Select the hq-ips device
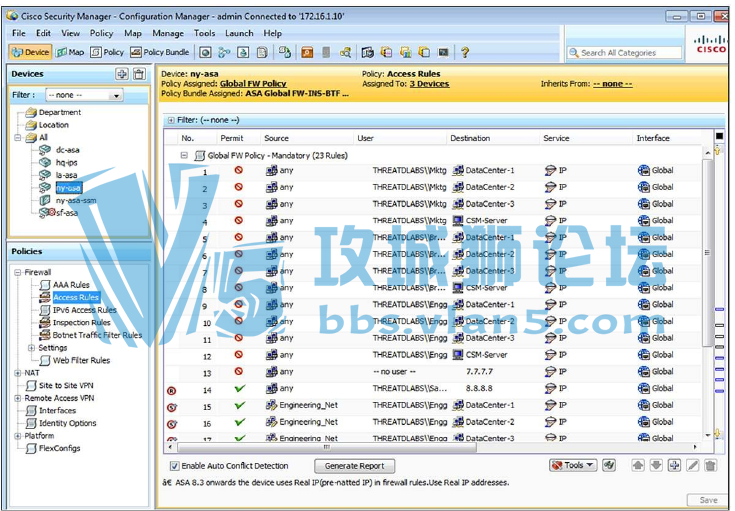This screenshot has height=511, width=735. click(67, 163)
